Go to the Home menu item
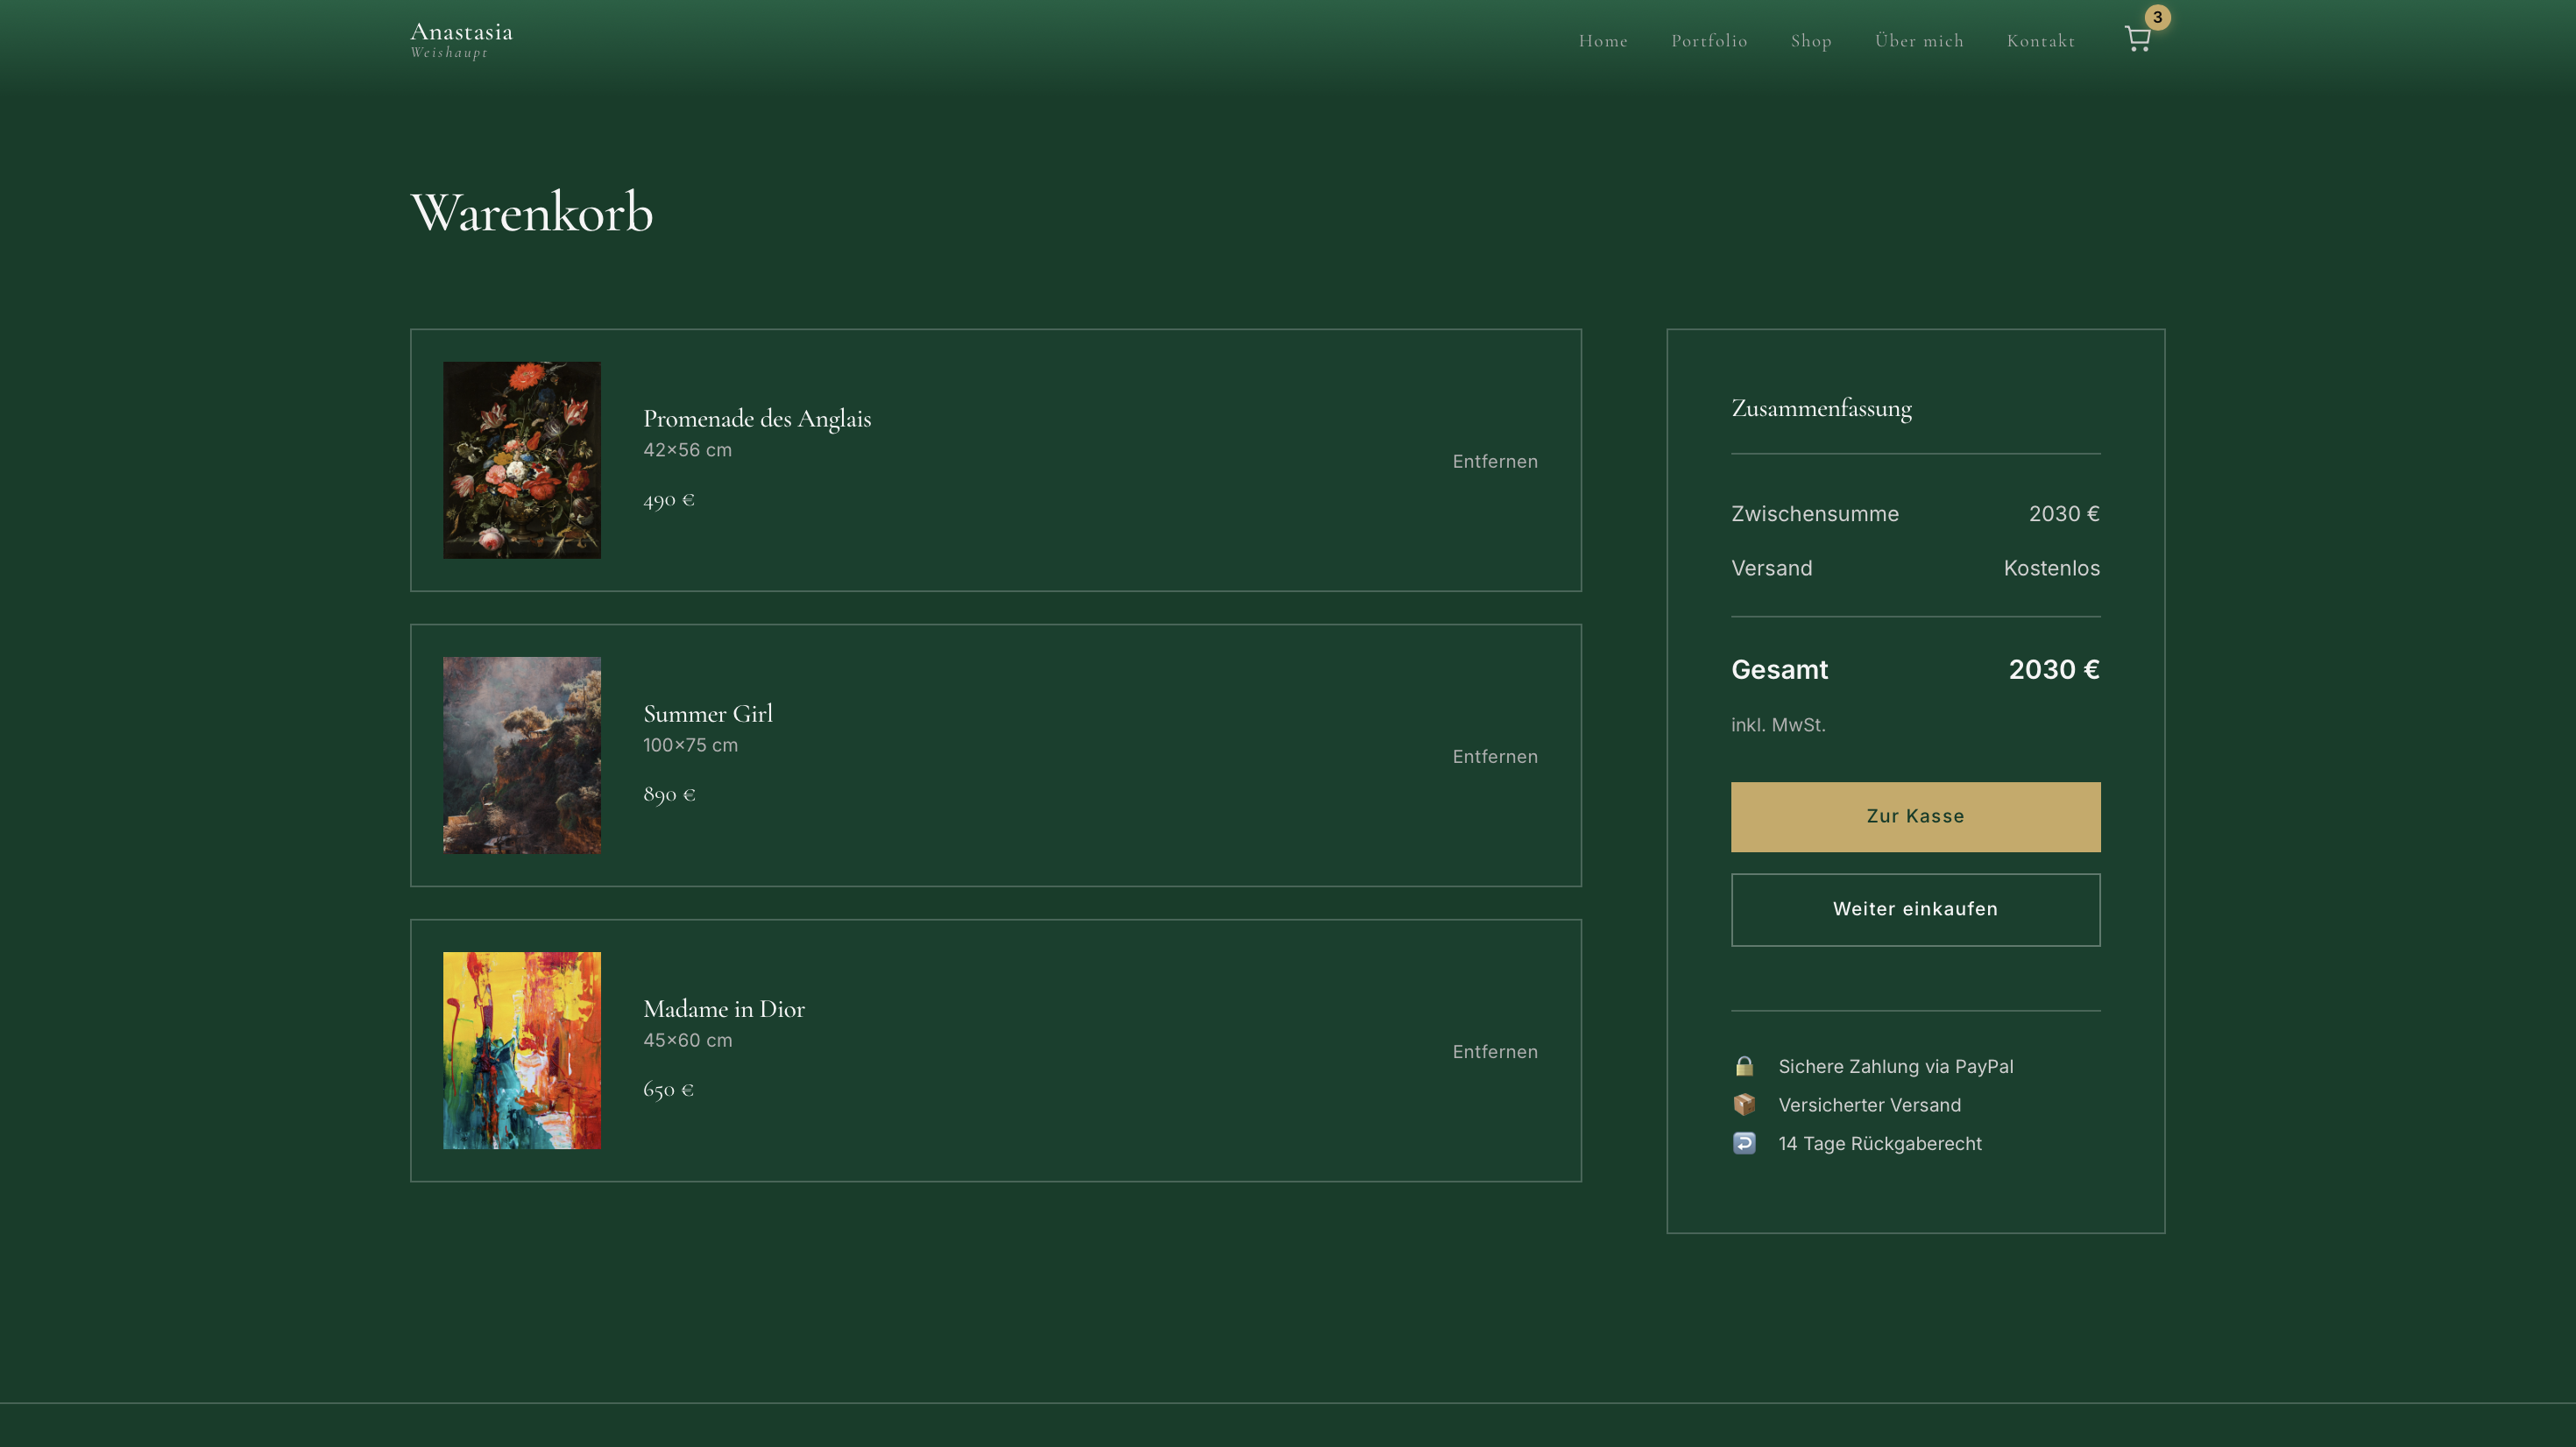2576x1447 pixels. 1602,41
